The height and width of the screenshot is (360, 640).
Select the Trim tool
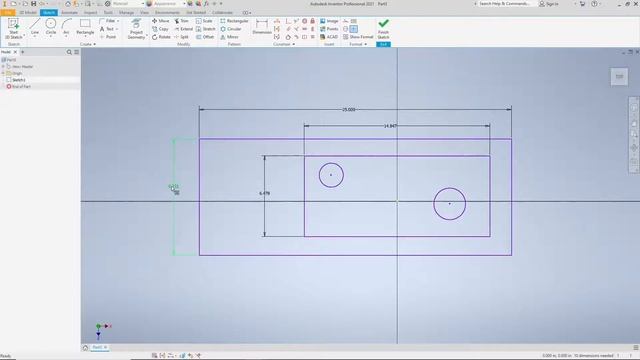coord(181,21)
